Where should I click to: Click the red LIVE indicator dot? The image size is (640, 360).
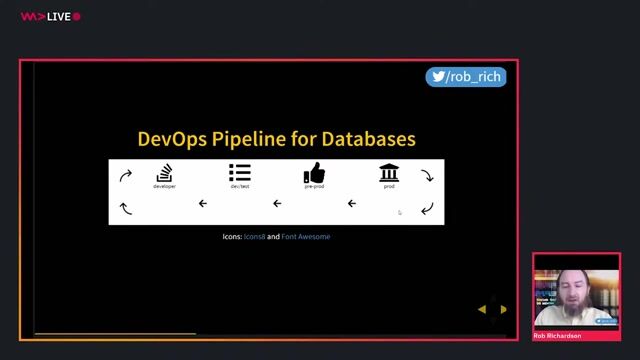pyautogui.click(x=77, y=17)
